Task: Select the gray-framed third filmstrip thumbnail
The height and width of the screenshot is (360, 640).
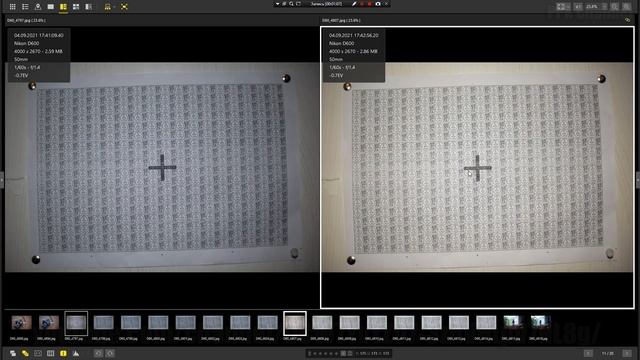Action: pyautogui.click(x=76, y=323)
